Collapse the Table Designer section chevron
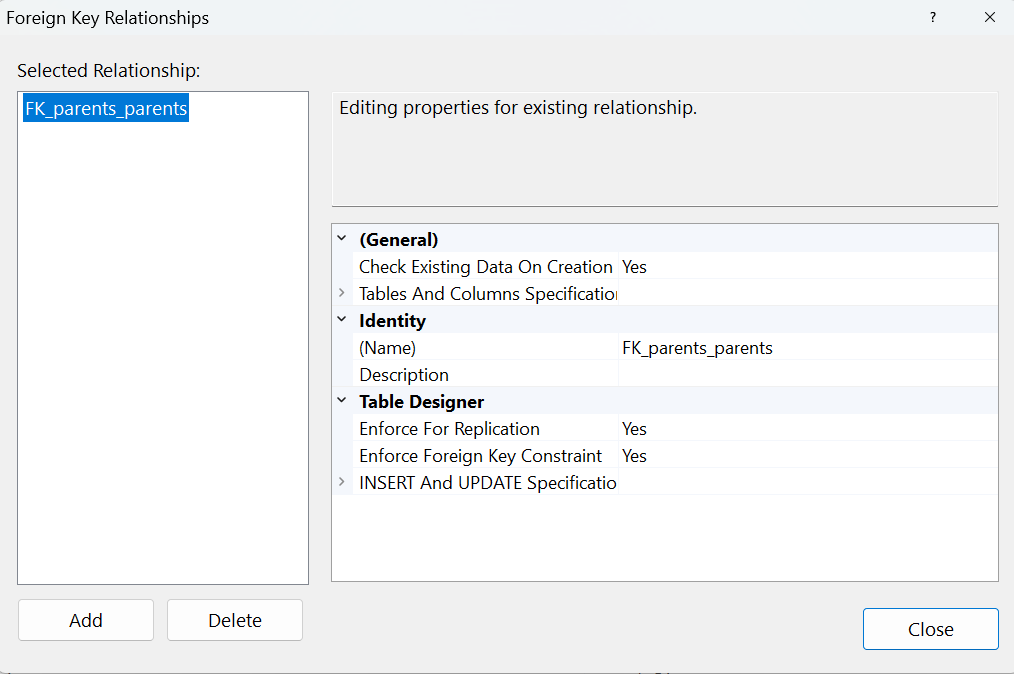1014x674 pixels. 342,402
